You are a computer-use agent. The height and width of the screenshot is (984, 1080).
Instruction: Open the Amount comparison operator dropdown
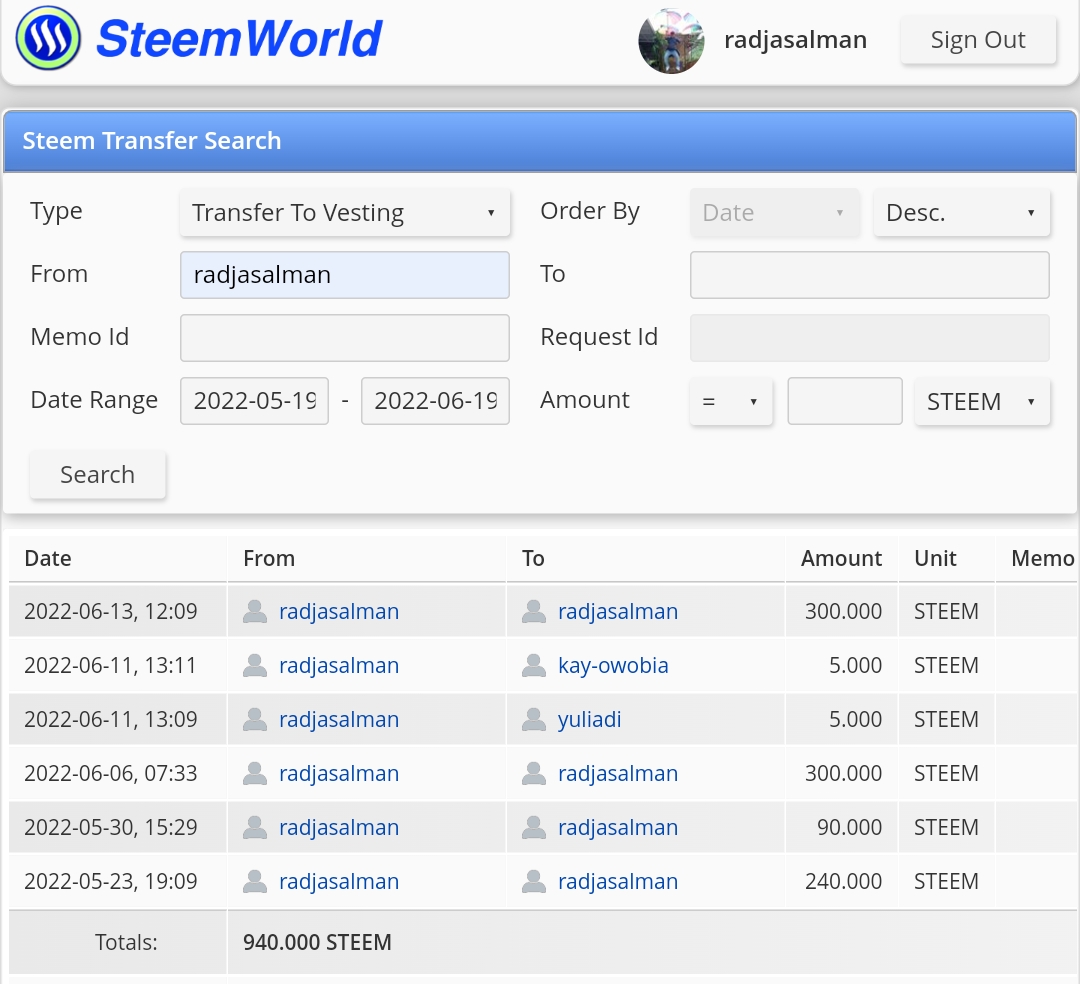coord(731,401)
